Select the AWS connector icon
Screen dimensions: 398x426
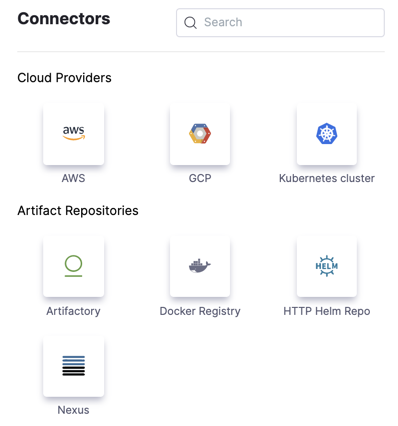[x=73, y=133]
